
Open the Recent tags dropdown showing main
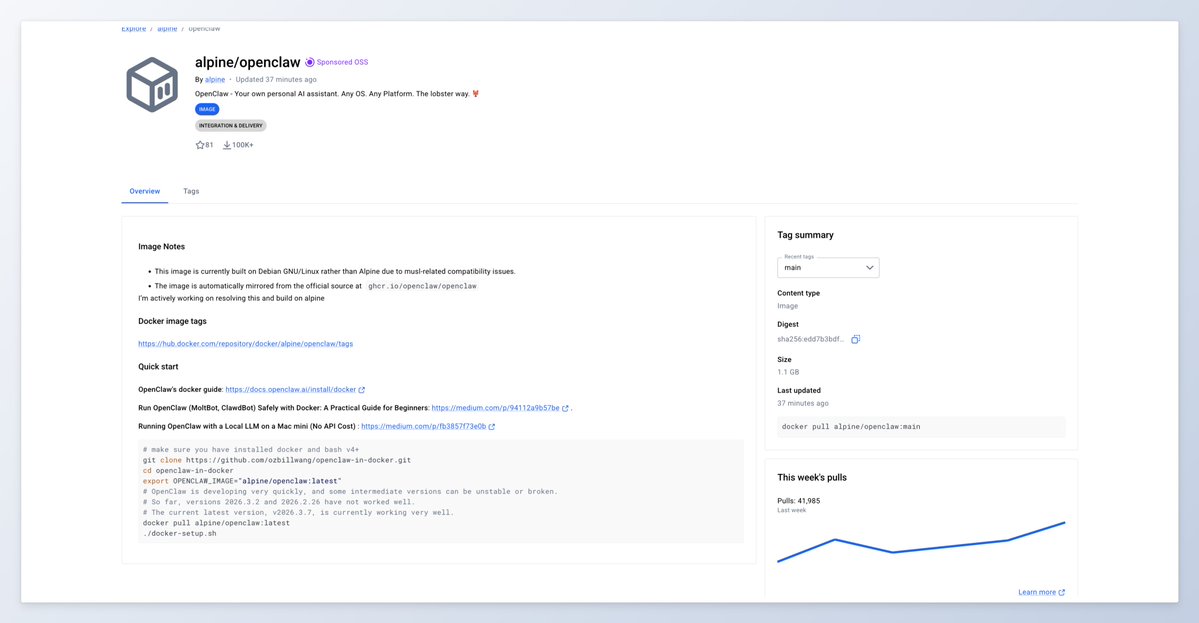[828, 268]
